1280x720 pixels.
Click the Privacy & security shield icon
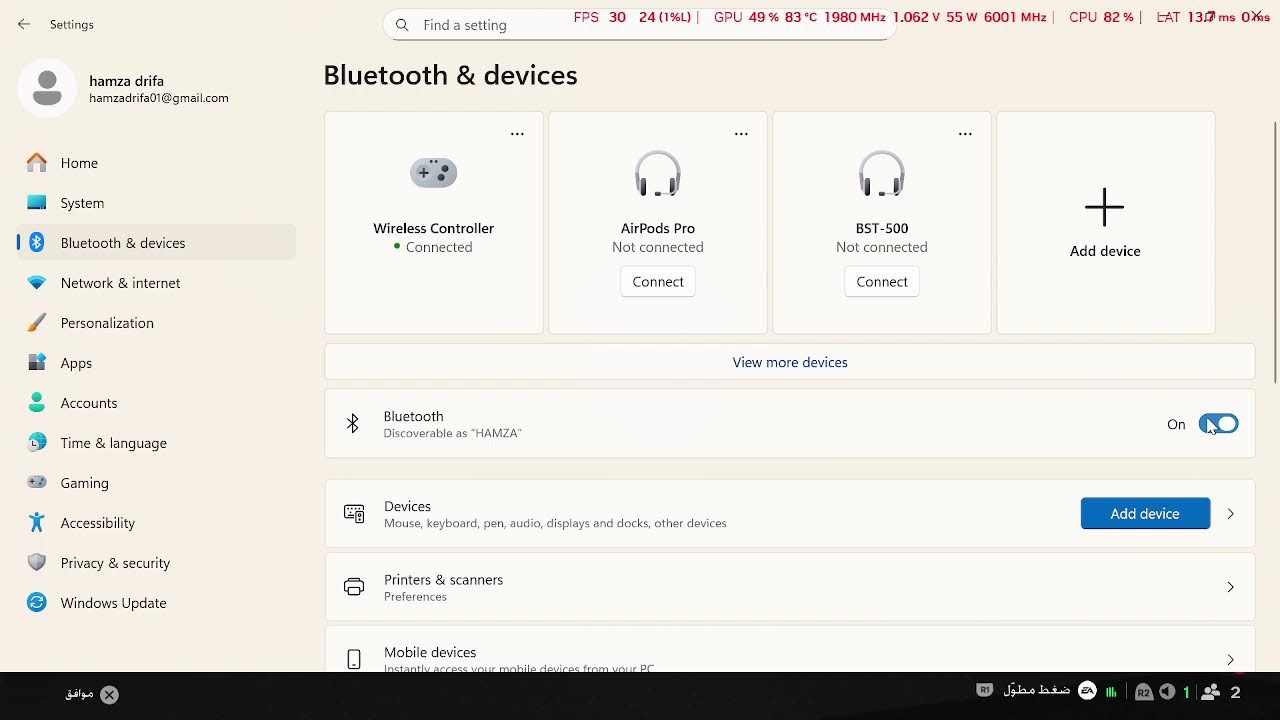pyautogui.click(x=37, y=563)
